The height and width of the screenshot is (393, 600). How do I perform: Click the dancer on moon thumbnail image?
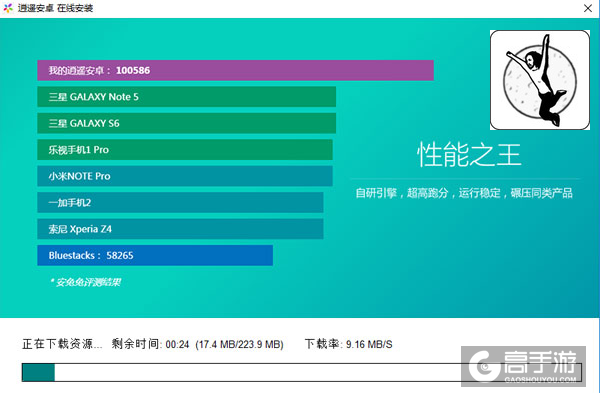pos(540,80)
